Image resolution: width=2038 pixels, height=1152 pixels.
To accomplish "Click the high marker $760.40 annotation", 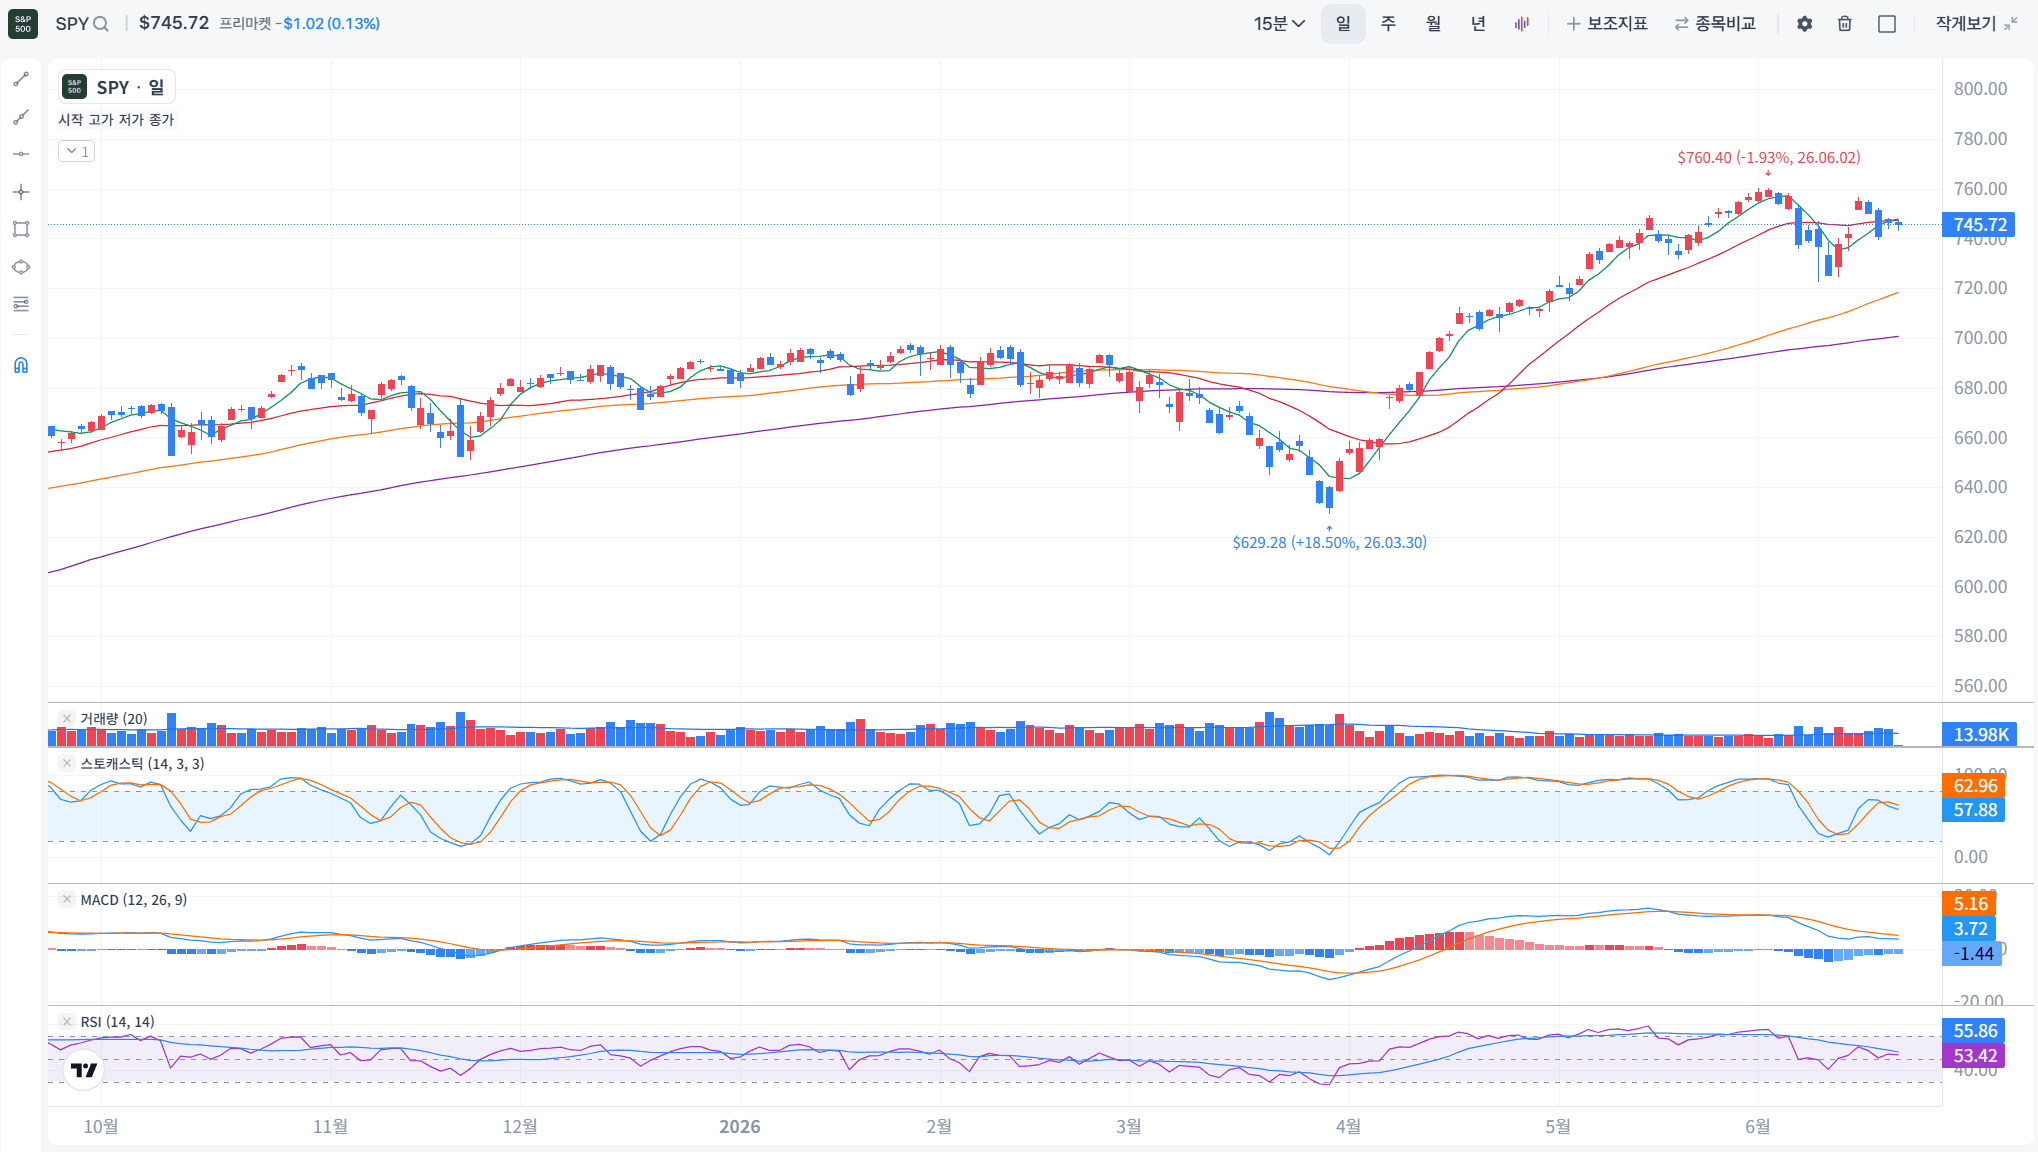I will click(1769, 157).
